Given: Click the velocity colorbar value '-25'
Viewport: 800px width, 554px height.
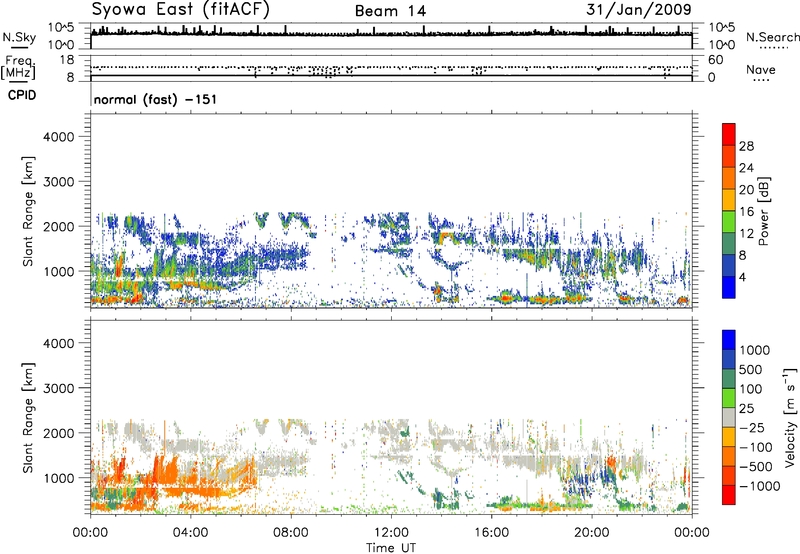Looking at the screenshot, I should [x=752, y=427].
